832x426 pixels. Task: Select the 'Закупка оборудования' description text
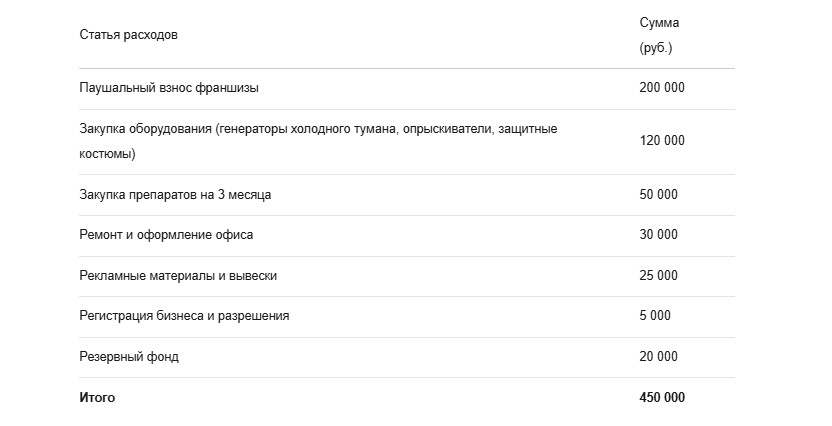[x=318, y=142]
